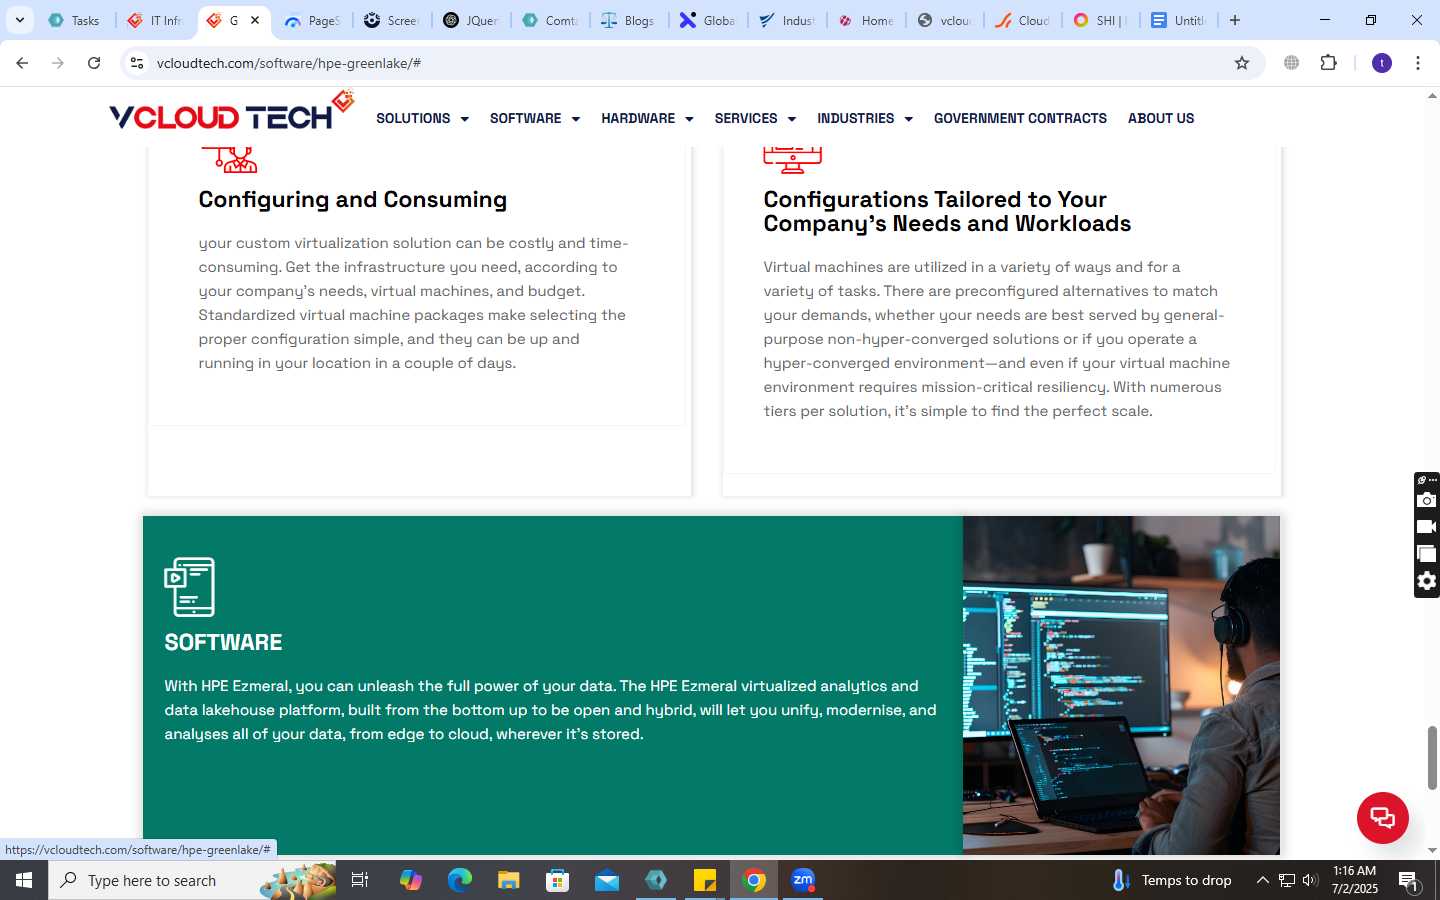
Task: Open Microsoft Store from the taskbar
Action: point(558,880)
